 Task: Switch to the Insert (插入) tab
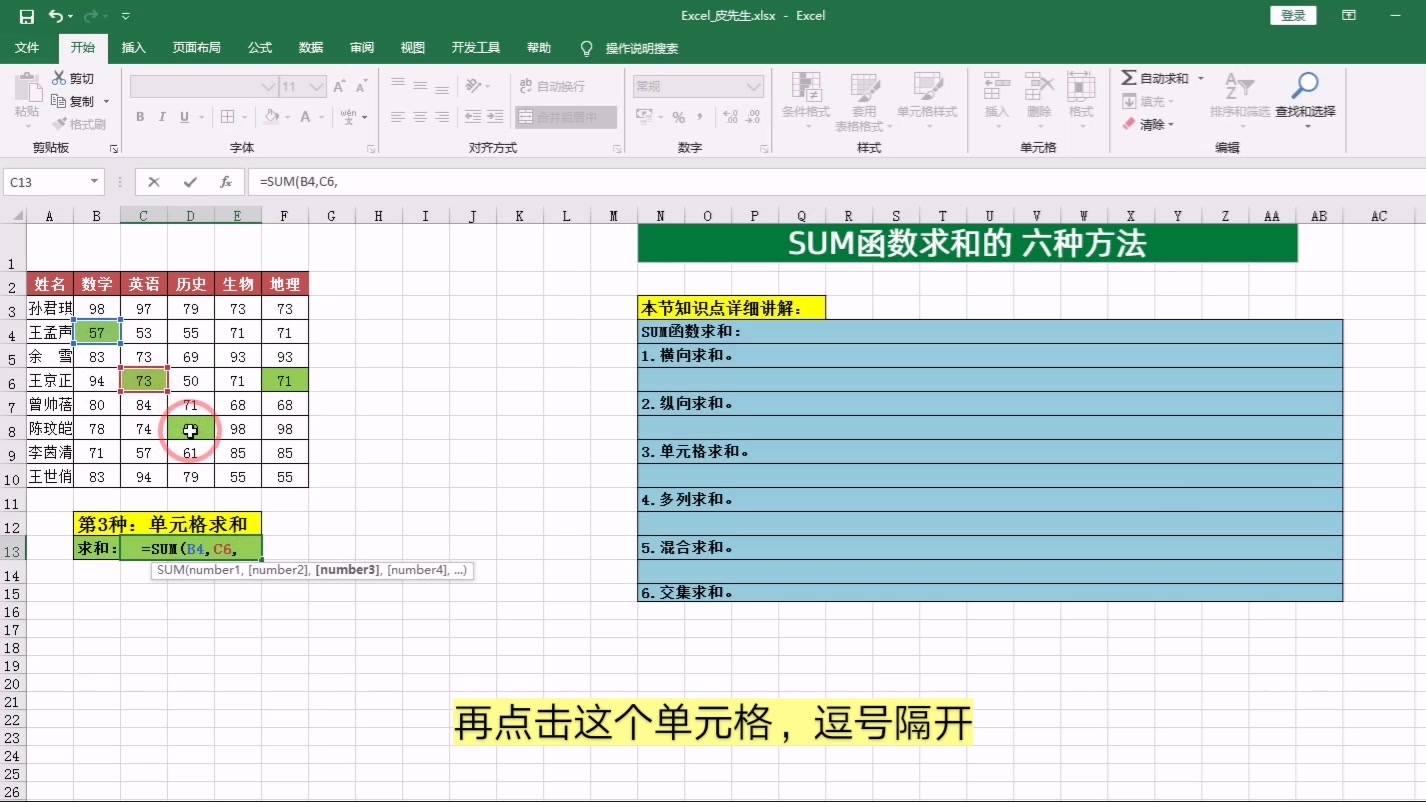[133, 48]
